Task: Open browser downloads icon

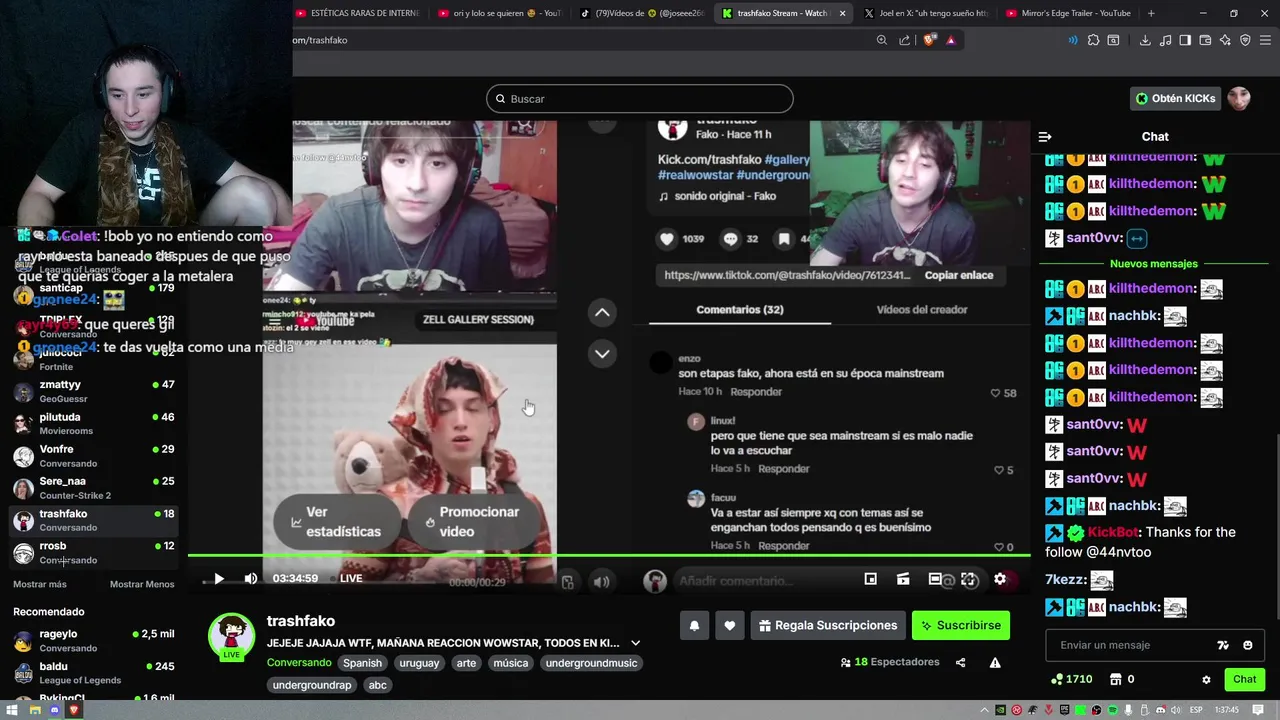Action: pos(1145,40)
